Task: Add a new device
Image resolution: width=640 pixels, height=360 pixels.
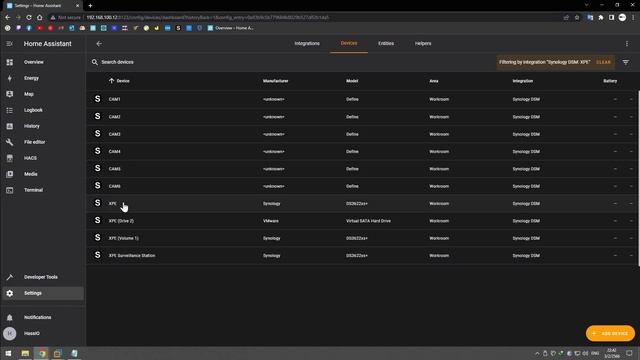Action: pos(610,333)
